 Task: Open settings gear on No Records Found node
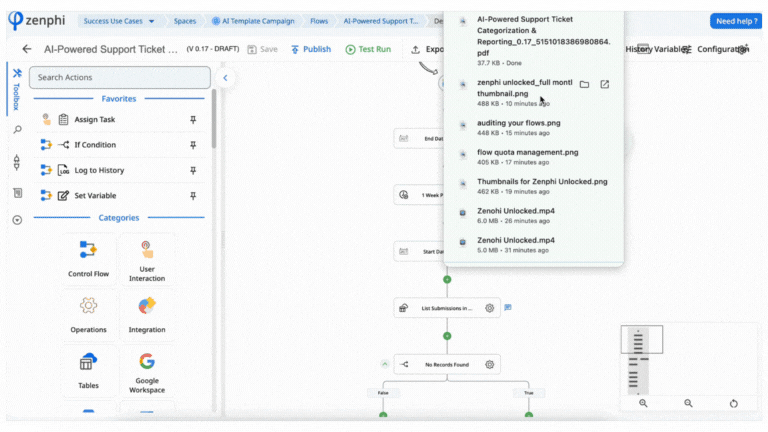[489, 364]
